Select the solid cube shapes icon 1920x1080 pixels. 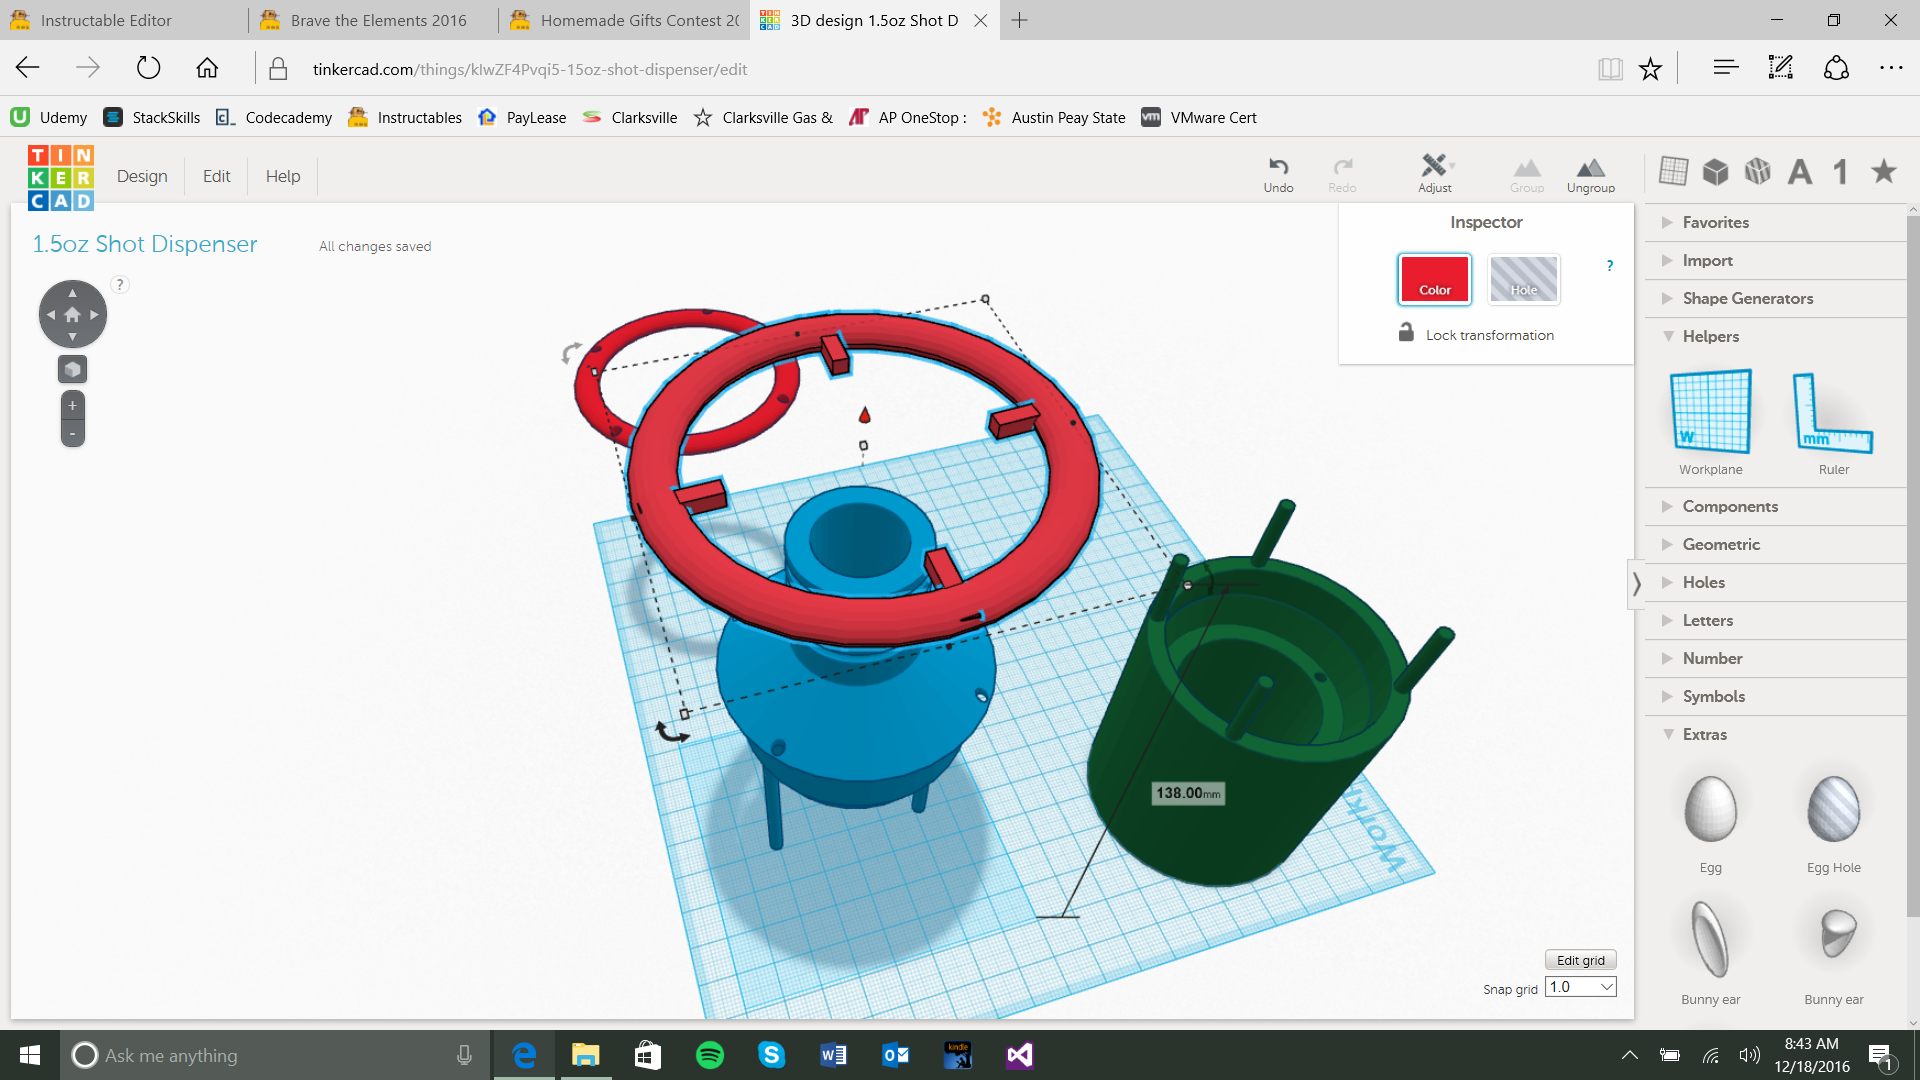click(x=1716, y=172)
